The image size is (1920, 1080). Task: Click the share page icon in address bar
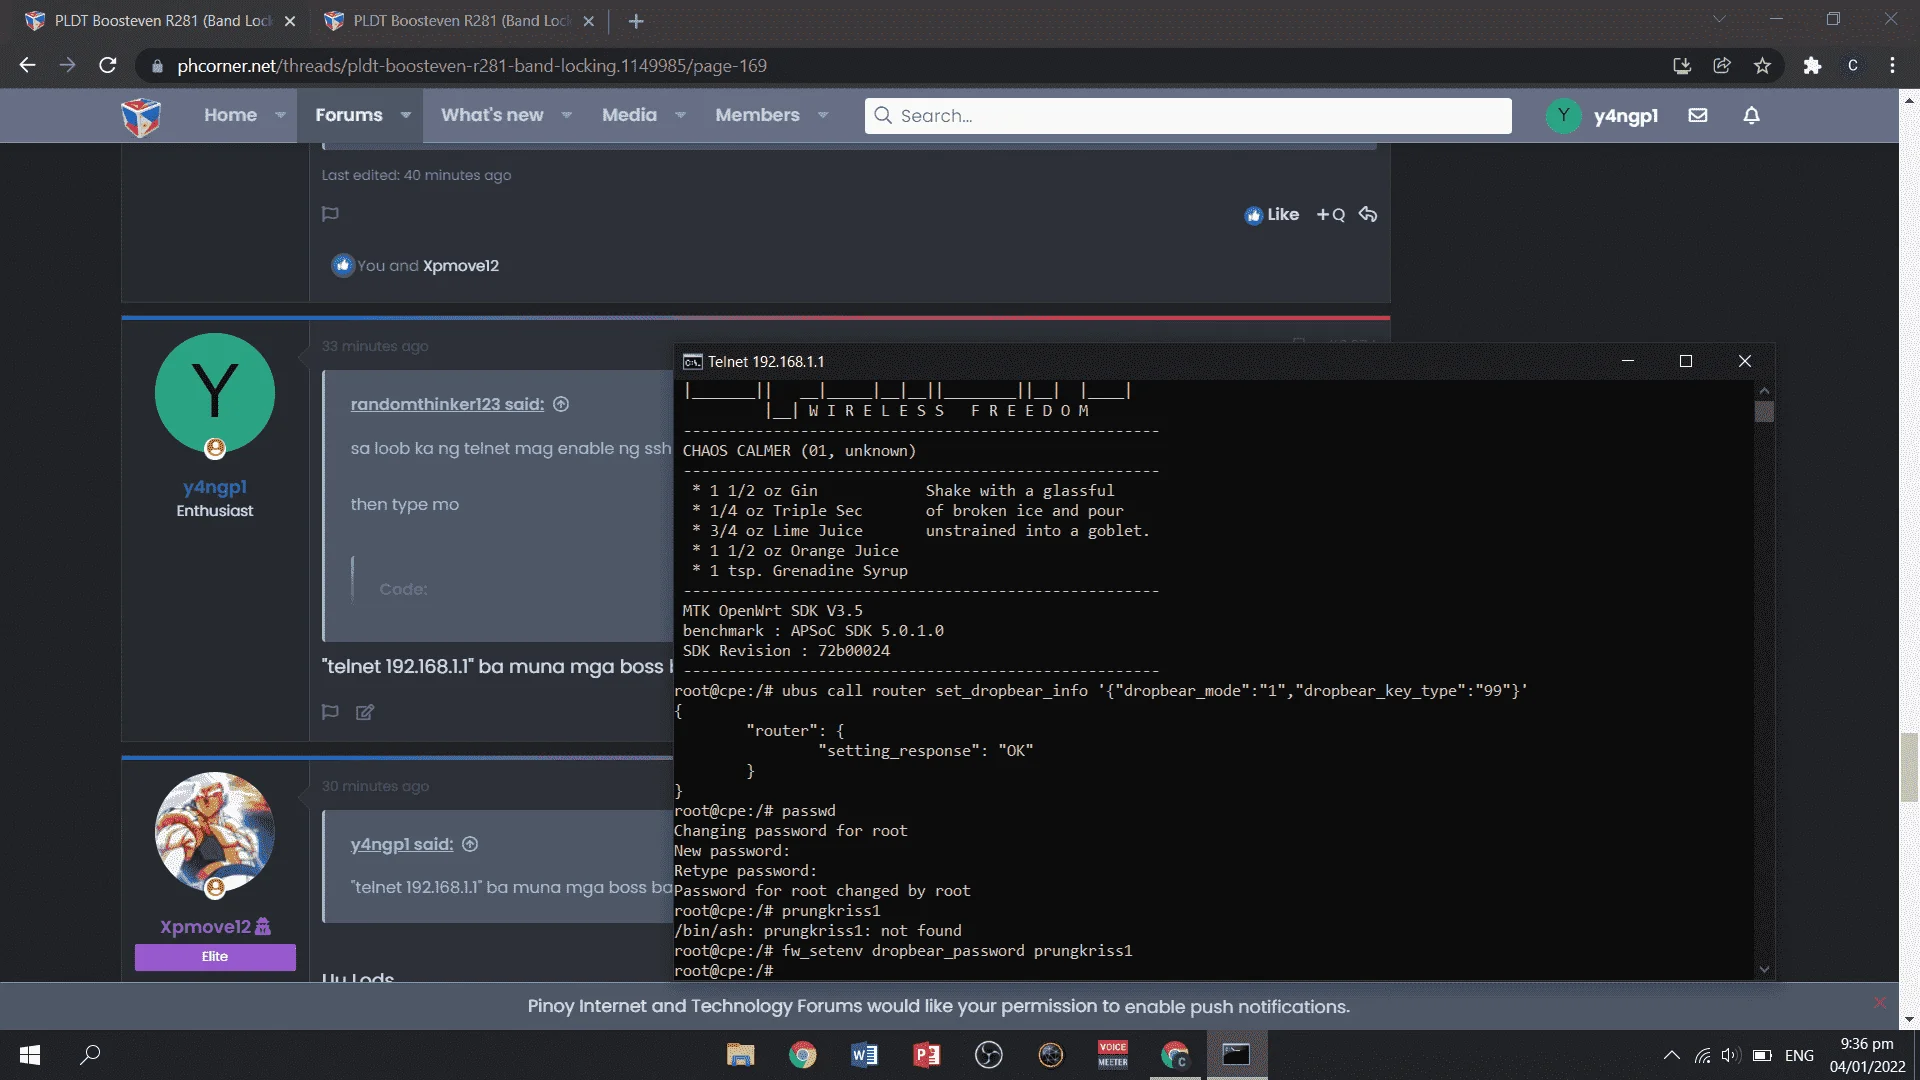1722,66
